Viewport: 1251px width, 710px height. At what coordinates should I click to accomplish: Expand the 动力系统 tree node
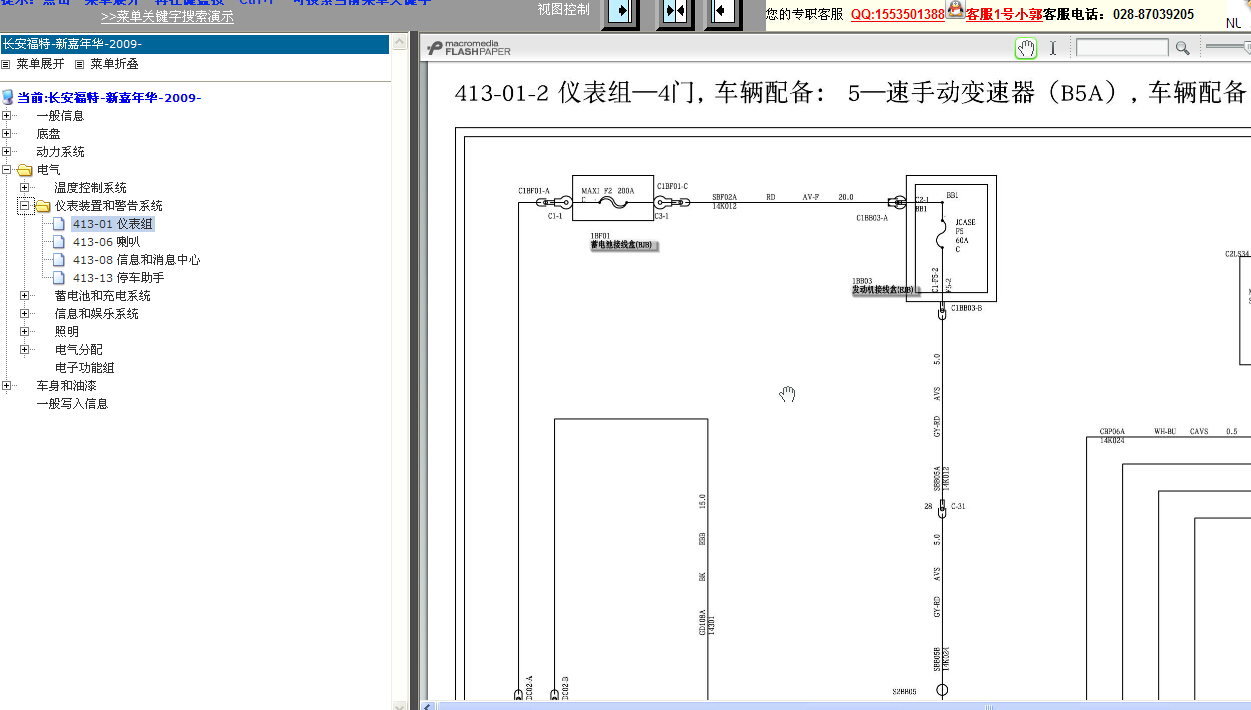coord(7,152)
